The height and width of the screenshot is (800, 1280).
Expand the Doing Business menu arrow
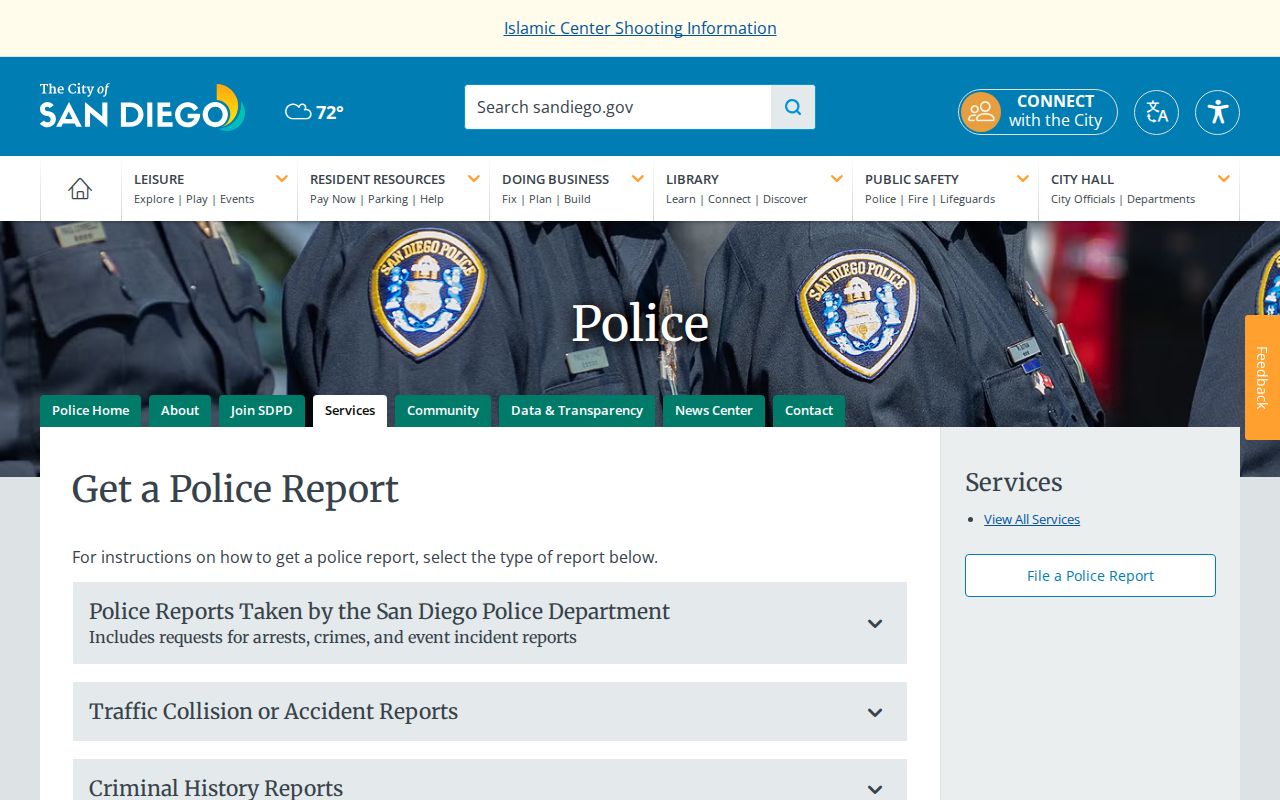point(637,179)
